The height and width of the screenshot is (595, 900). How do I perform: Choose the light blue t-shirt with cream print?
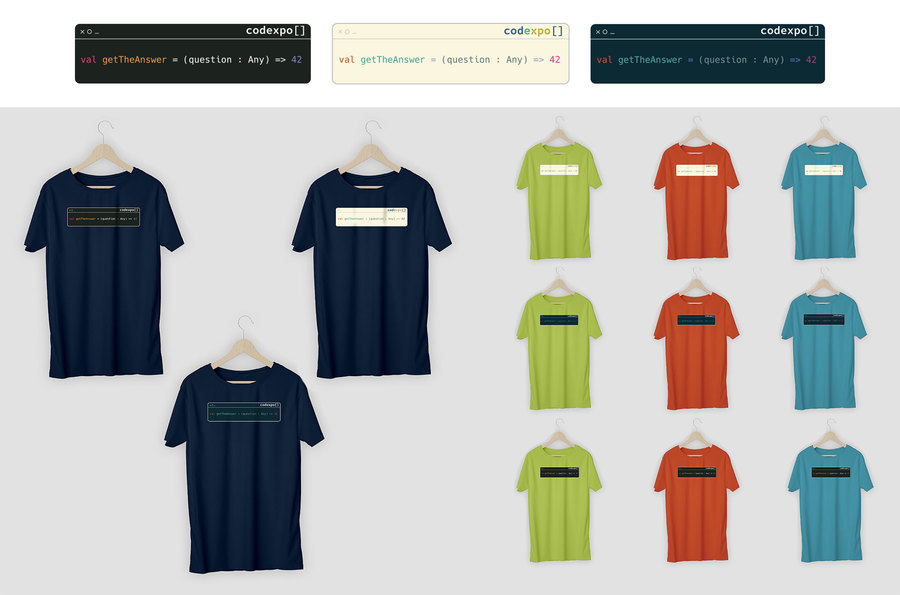click(824, 201)
